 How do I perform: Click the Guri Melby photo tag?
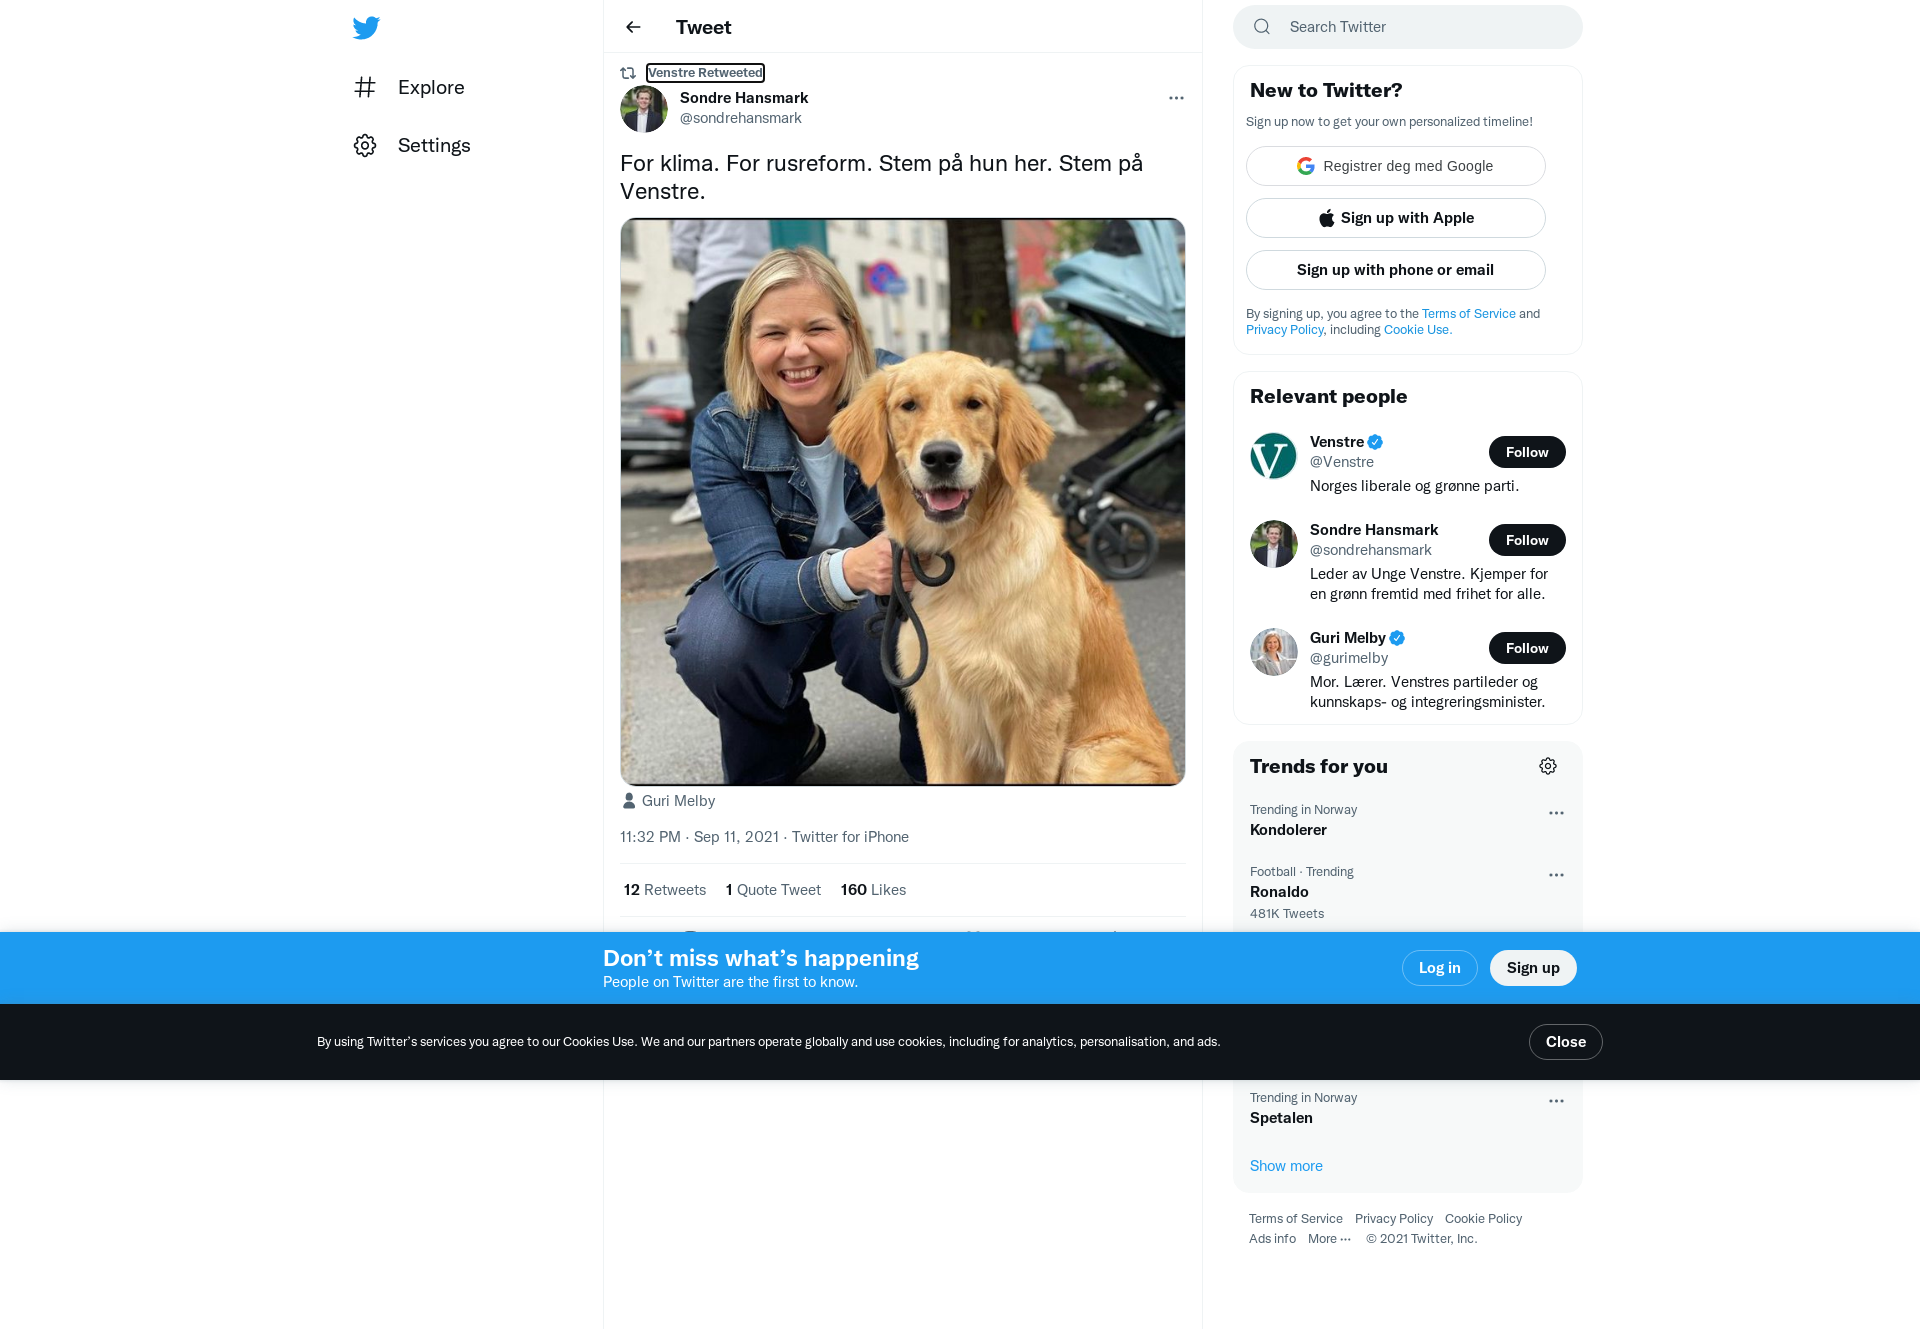[x=678, y=801]
